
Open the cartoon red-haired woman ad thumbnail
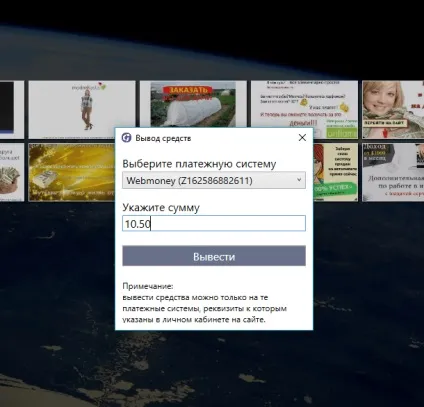[x=335, y=172]
